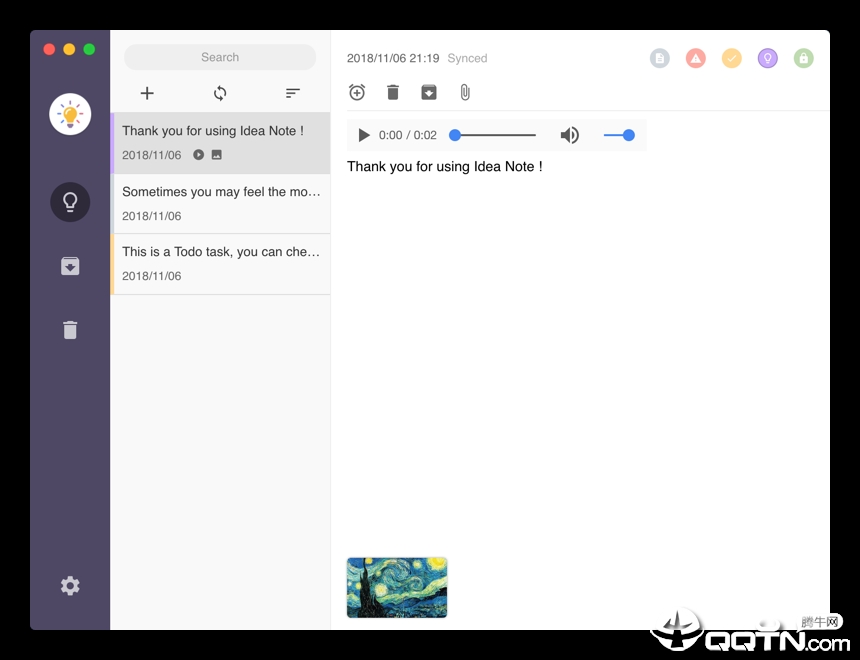Click the sync notes icon

click(x=220, y=93)
